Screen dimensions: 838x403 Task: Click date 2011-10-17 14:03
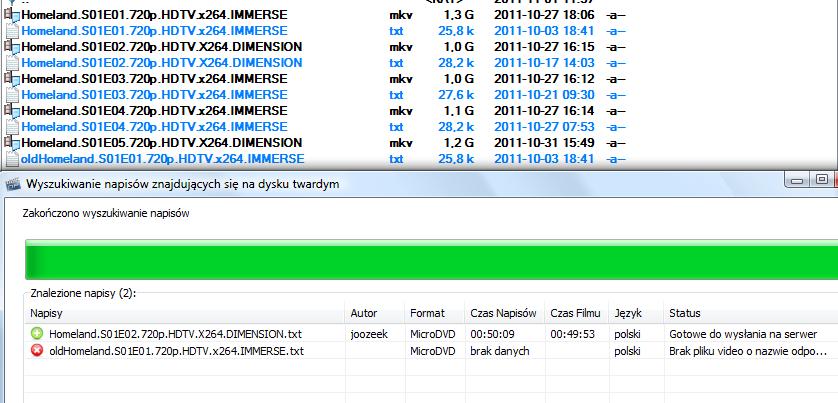[544, 63]
